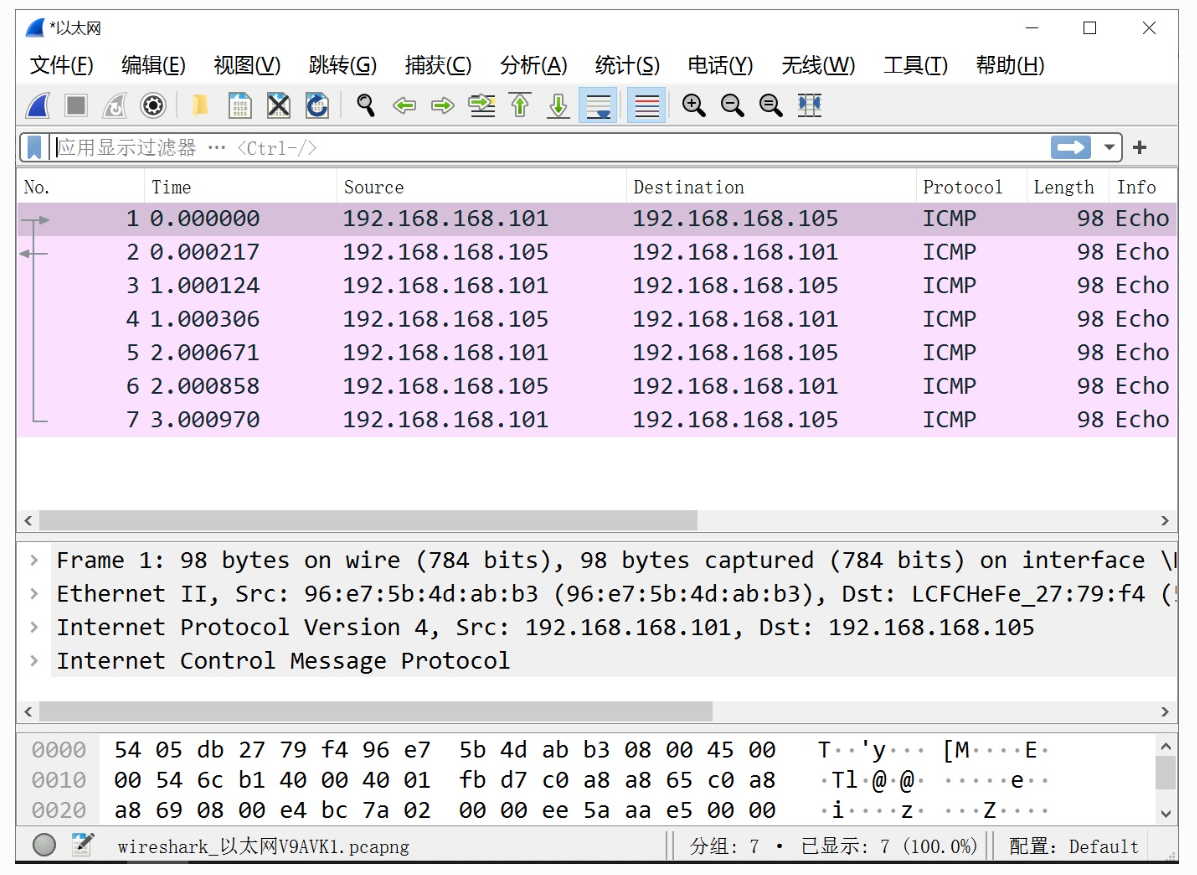Start capture with the shark fin icon
The image size is (1197, 875).
38,106
